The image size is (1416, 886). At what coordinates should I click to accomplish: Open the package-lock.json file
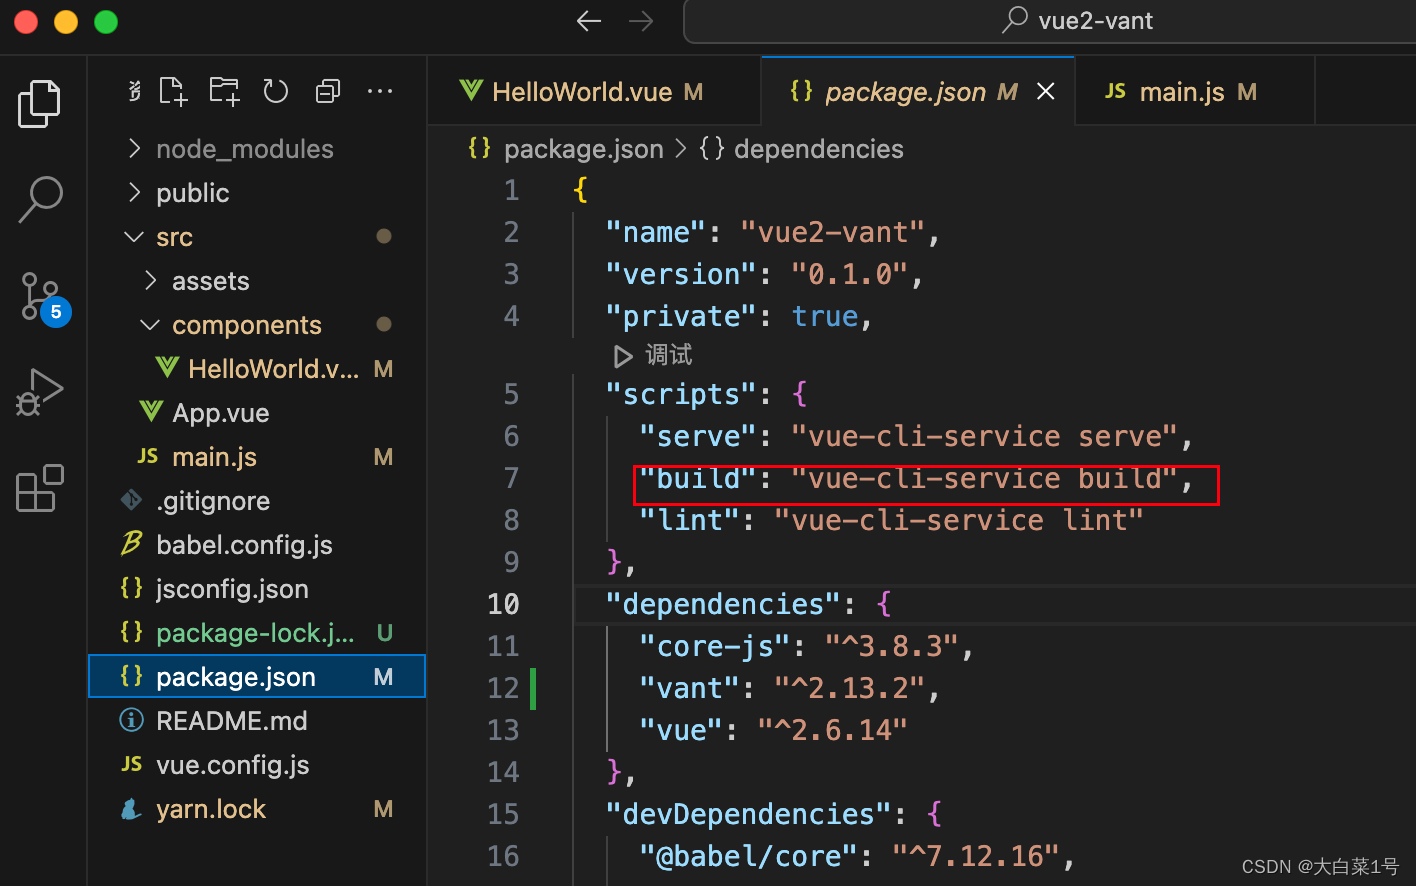coord(255,633)
